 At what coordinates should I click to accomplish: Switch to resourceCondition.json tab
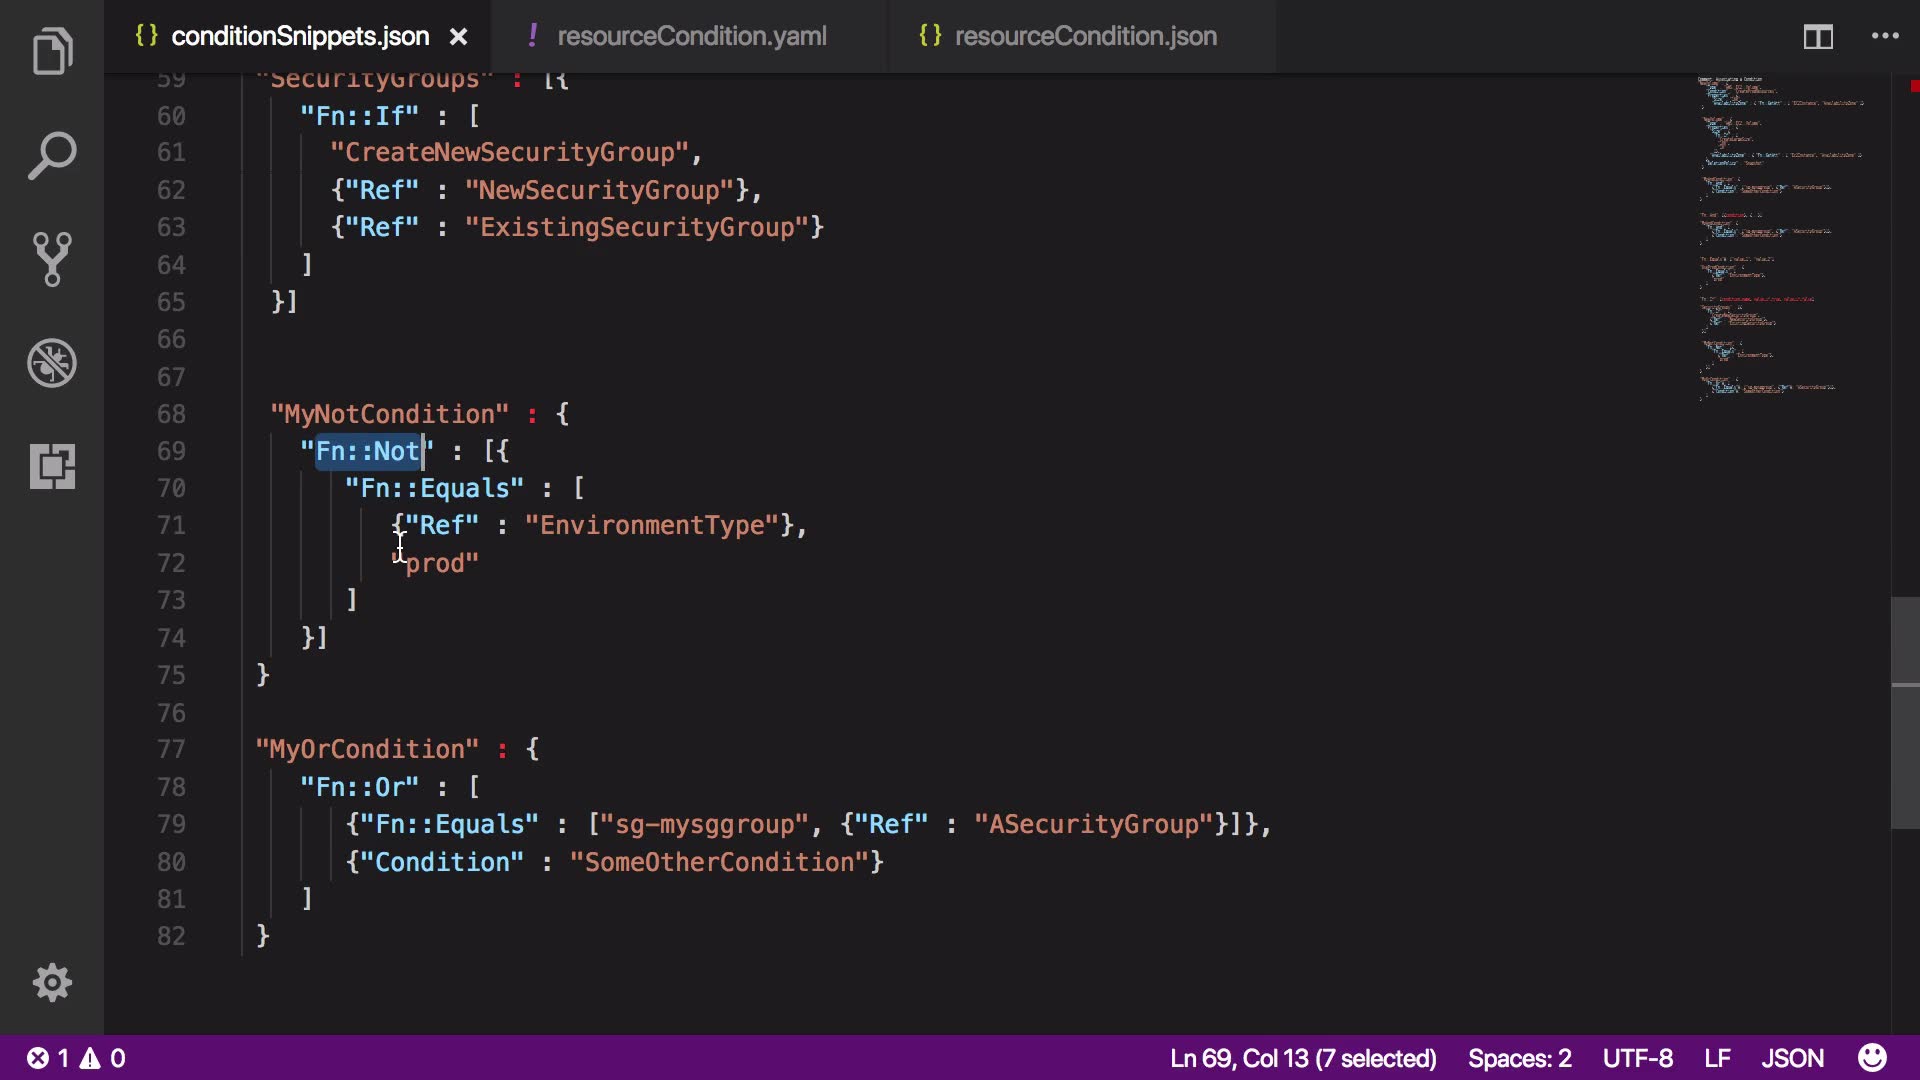click(1085, 37)
